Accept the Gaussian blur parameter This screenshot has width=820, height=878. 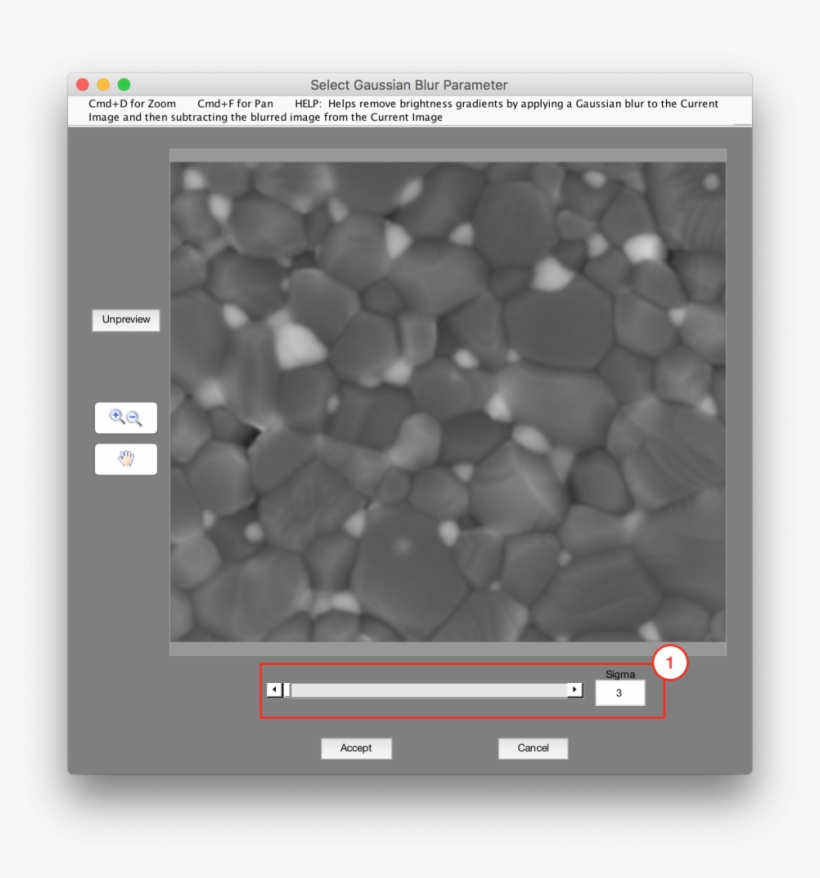tap(356, 748)
